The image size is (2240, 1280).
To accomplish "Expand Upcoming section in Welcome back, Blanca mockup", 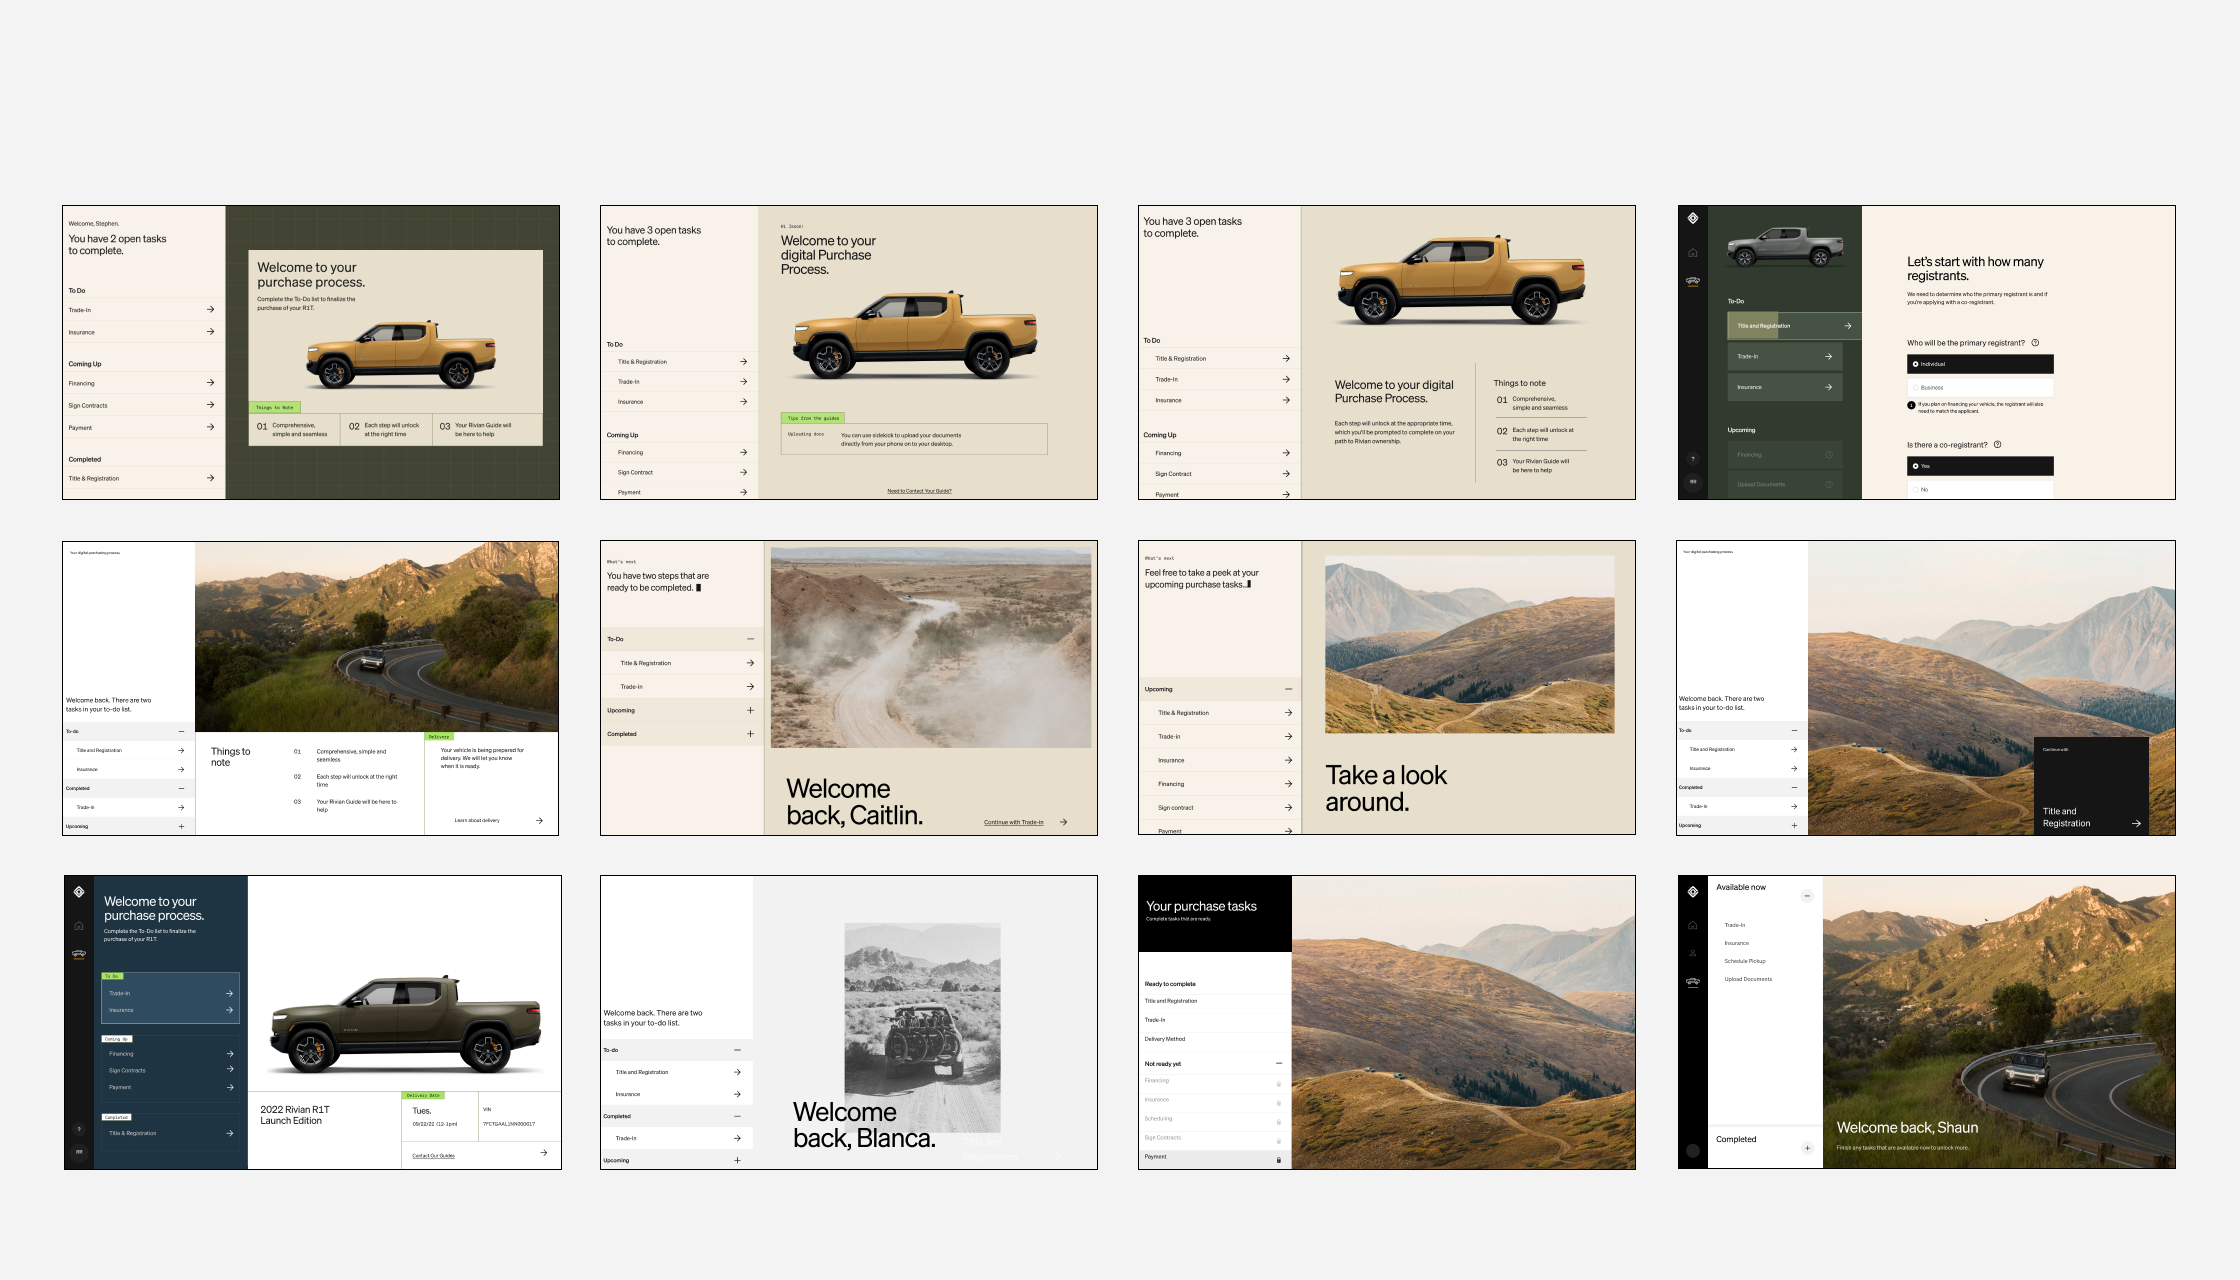I will (737, 1160).
